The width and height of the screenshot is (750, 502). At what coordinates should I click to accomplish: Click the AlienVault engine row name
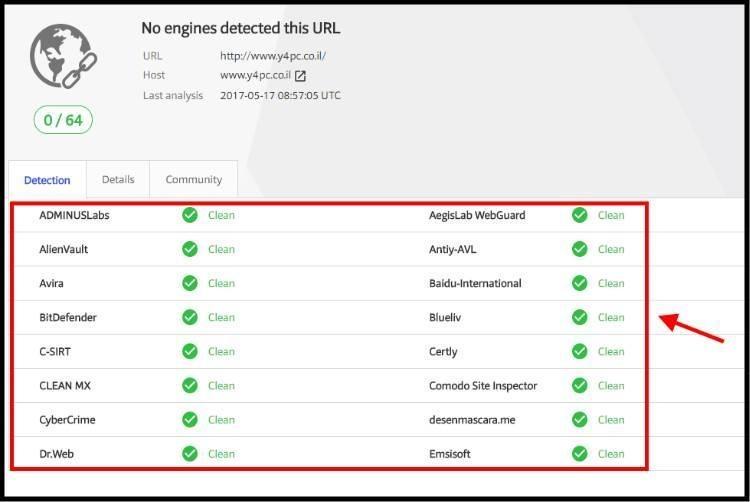[x=64, y=249]
